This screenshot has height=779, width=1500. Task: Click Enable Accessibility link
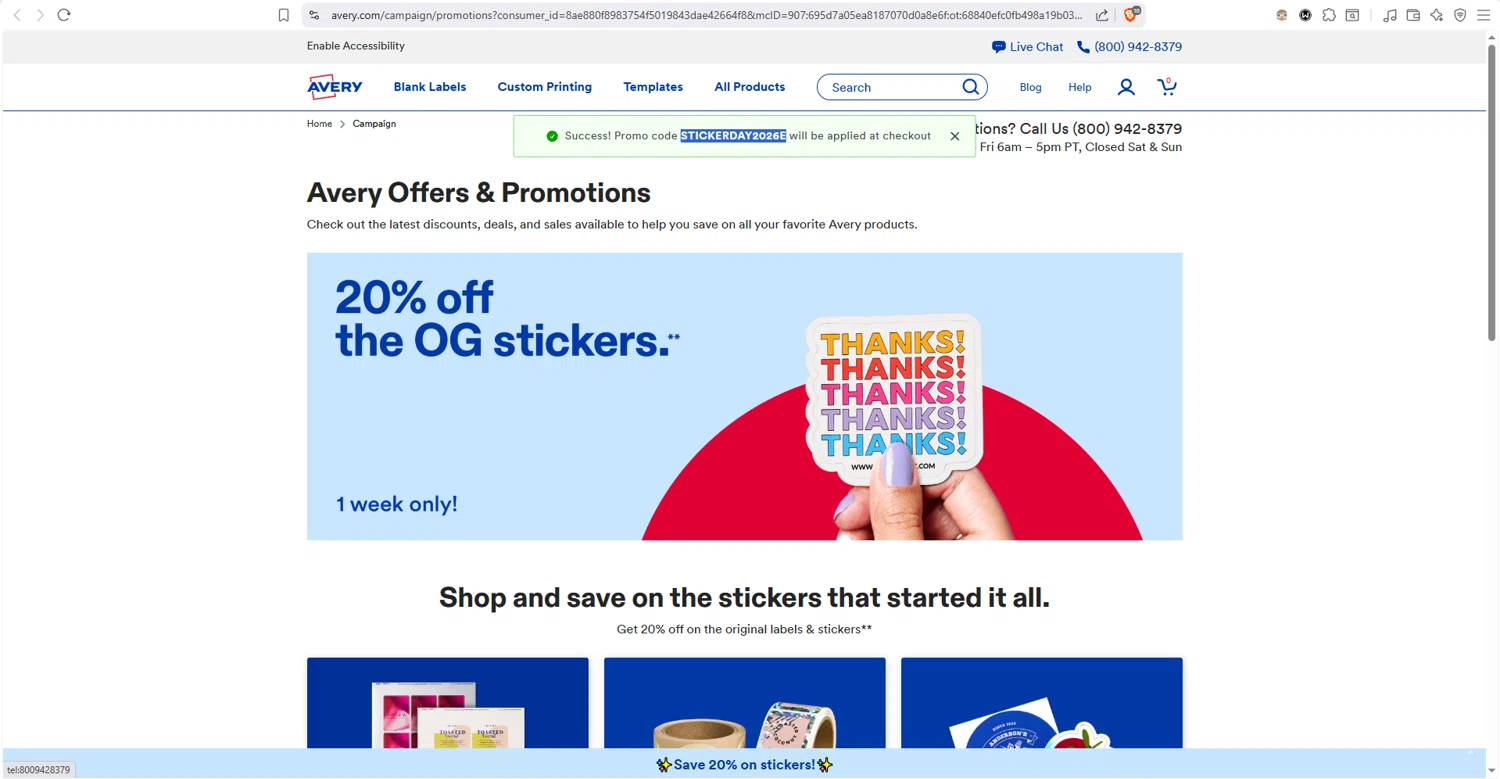pos(356,46)
